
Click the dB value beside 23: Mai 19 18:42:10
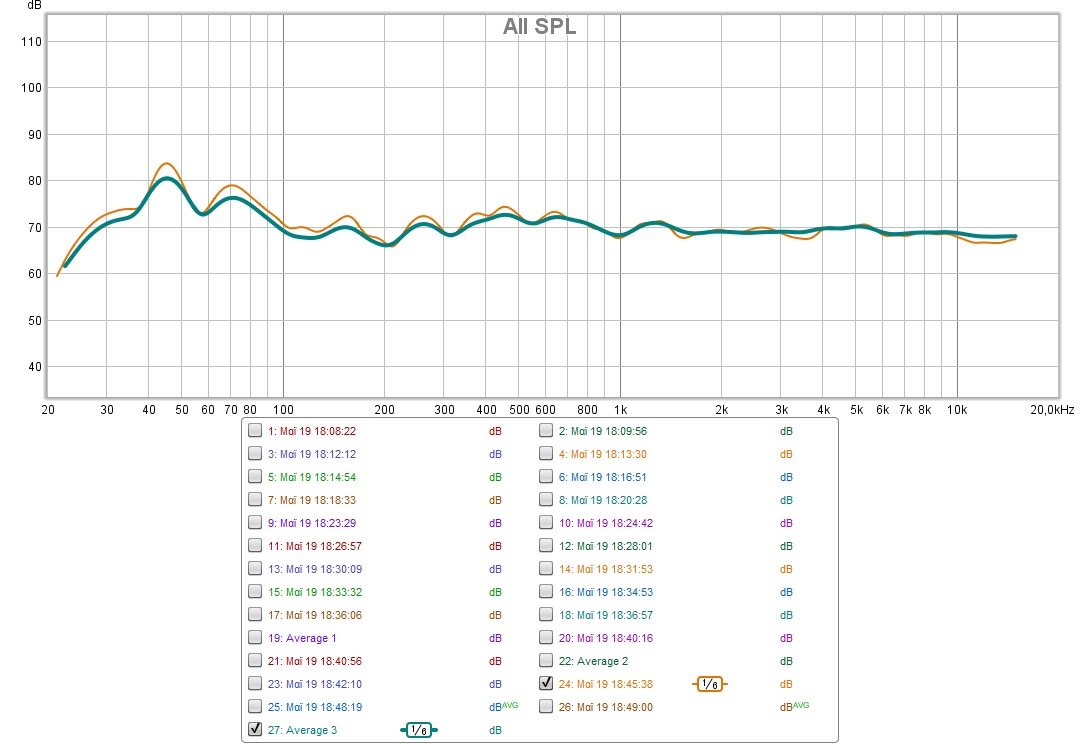[x=495, y=684]
